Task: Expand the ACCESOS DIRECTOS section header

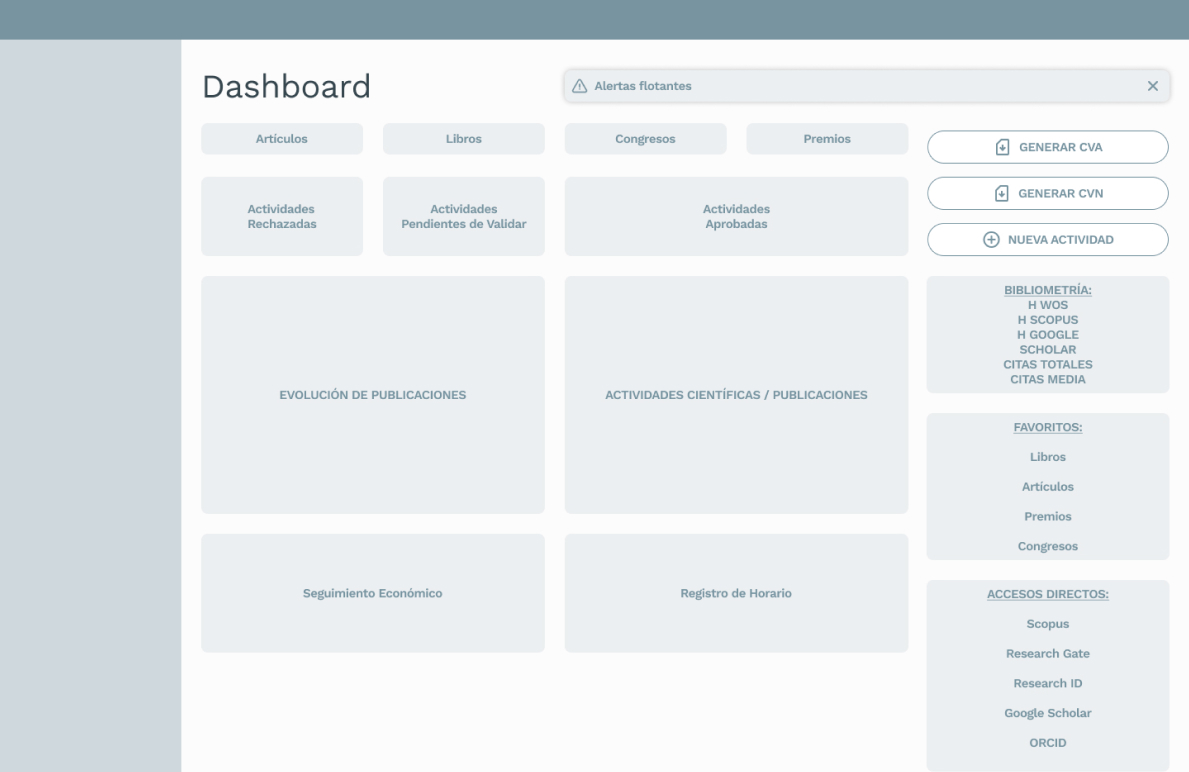Action: click(1047, 593)
